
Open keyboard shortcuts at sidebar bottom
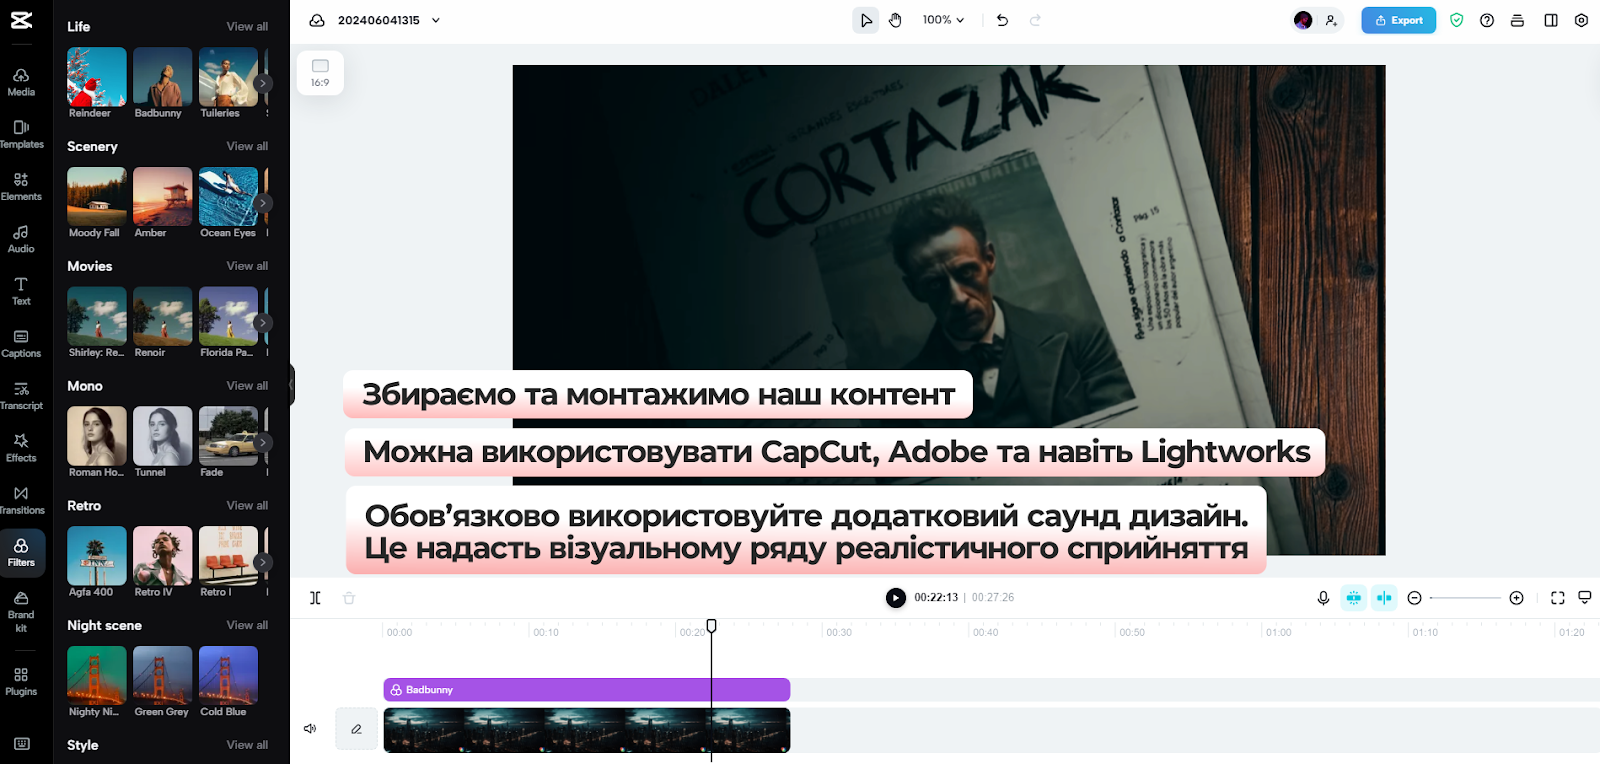[22, 743]
